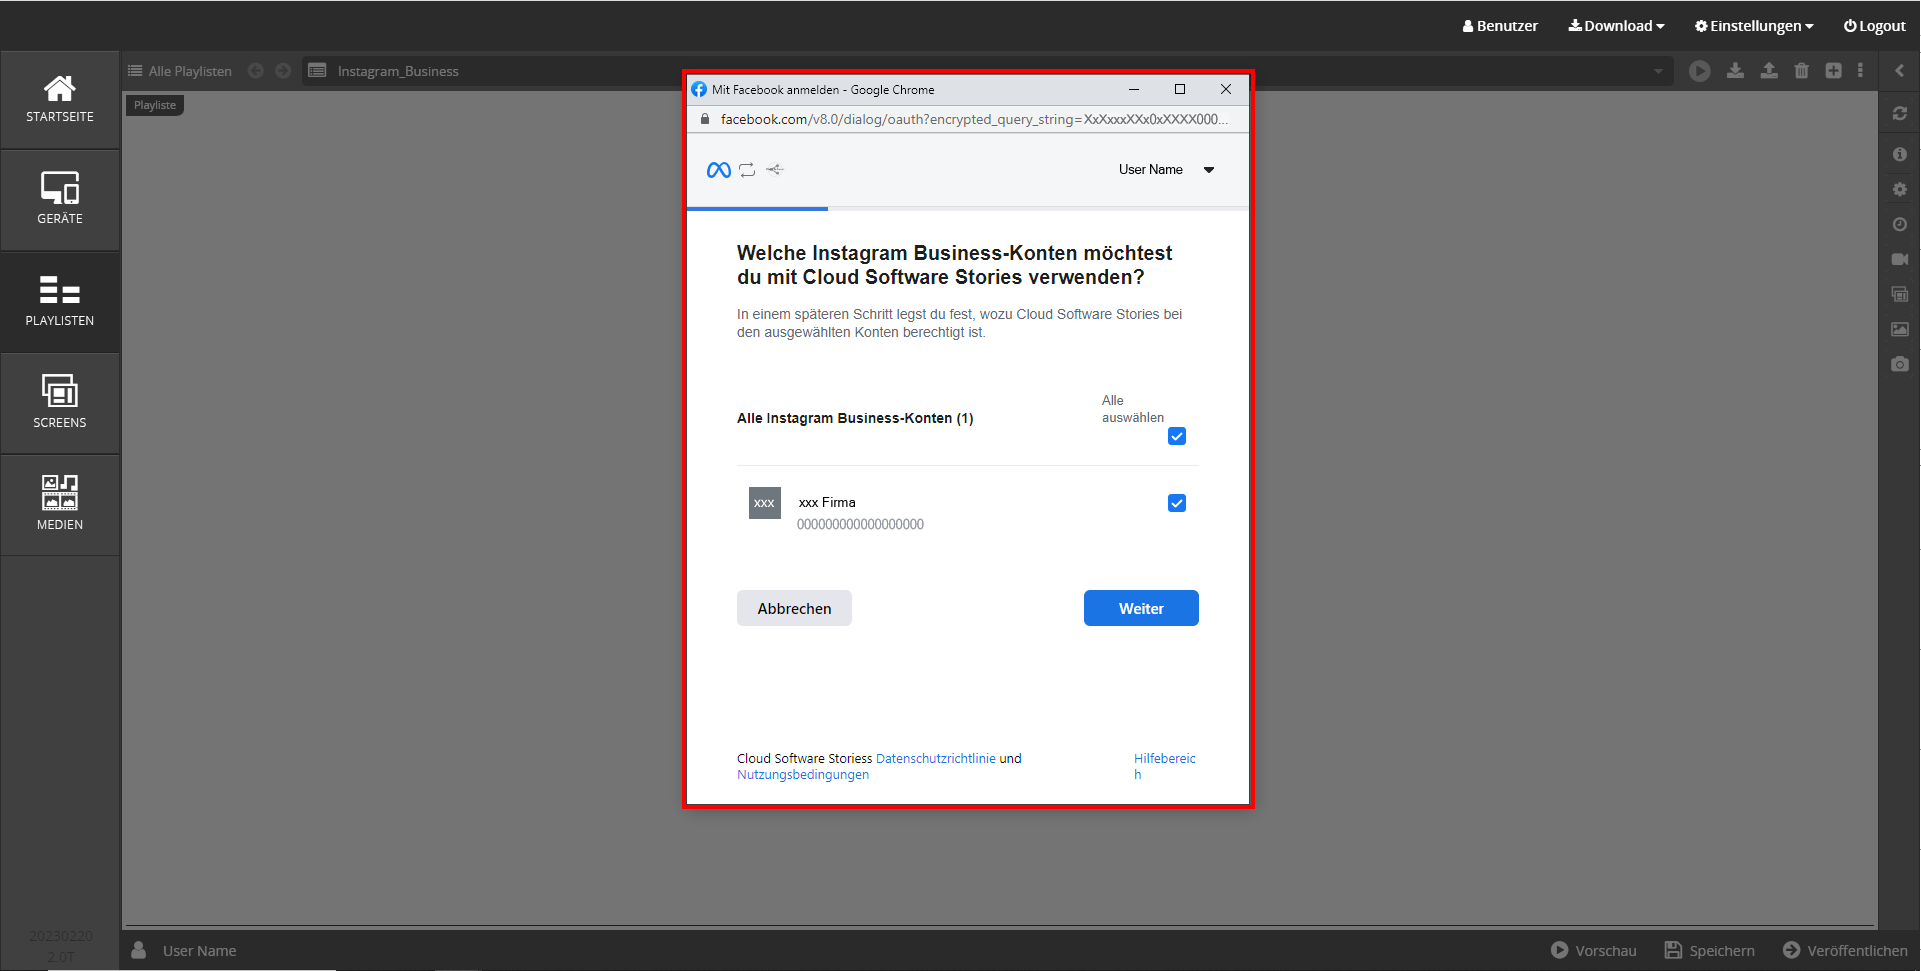The image size is (1921, 971).
Task: Click the blue Weiter button
Action: coord(1141,608)
